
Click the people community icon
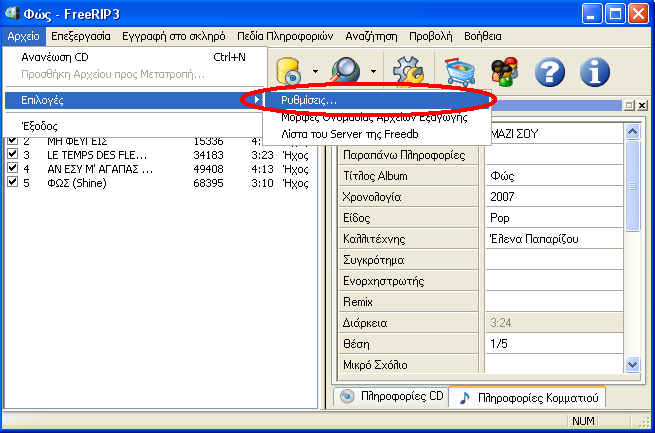pos(505,72)
